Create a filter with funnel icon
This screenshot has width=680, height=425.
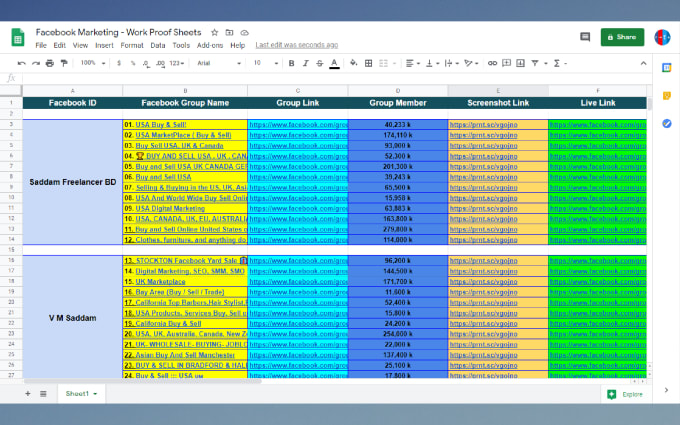click(535, 63)
